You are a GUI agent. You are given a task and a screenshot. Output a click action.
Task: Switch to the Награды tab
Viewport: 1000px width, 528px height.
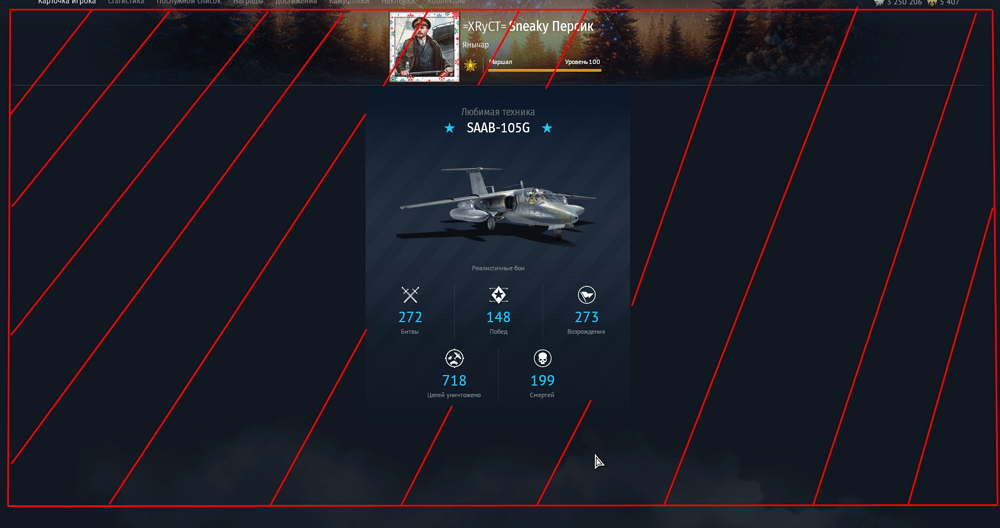248,2
